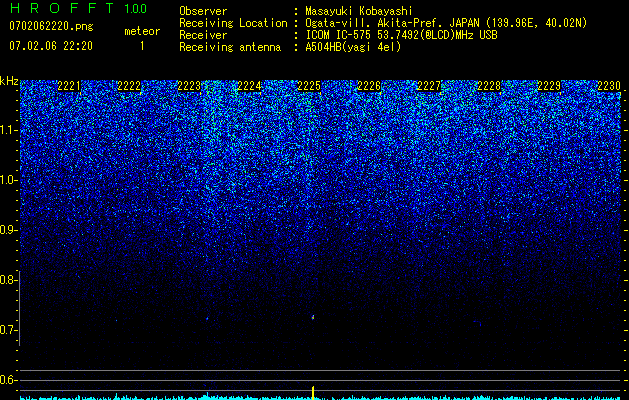Click the 2227 time marker
This screenshot has width=629, height=400.
pyautogui.click(x=429, y=86)
